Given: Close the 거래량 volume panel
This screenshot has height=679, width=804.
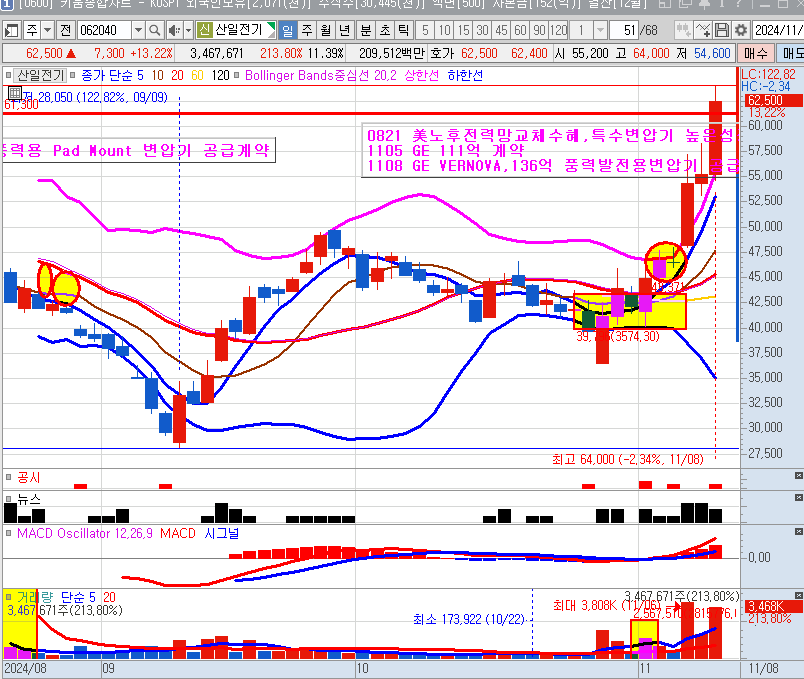Looking at the screenshot, I should [798, 595].
